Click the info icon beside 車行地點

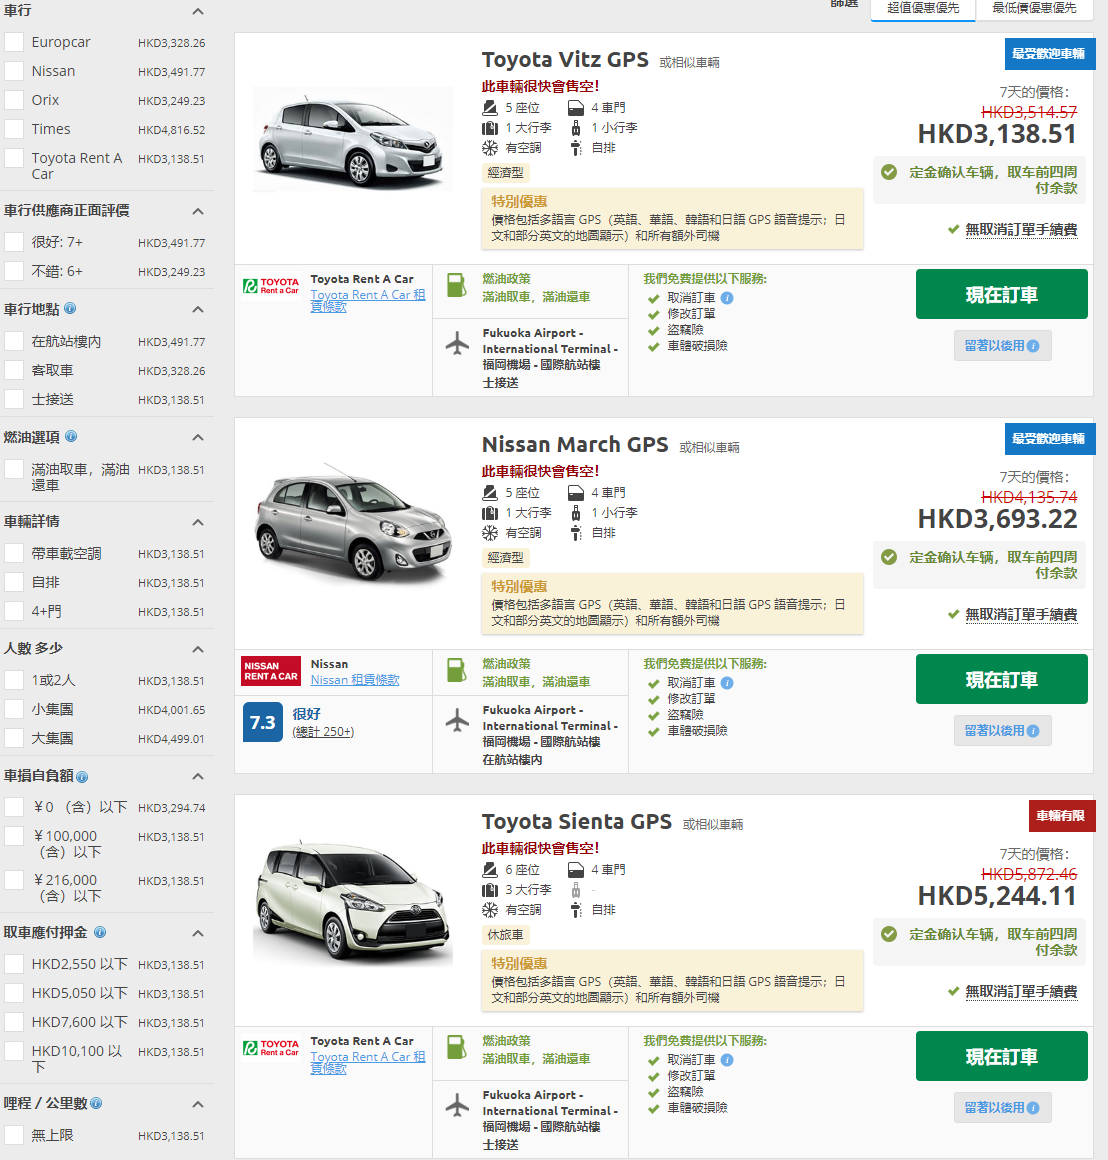coord(70,308)
